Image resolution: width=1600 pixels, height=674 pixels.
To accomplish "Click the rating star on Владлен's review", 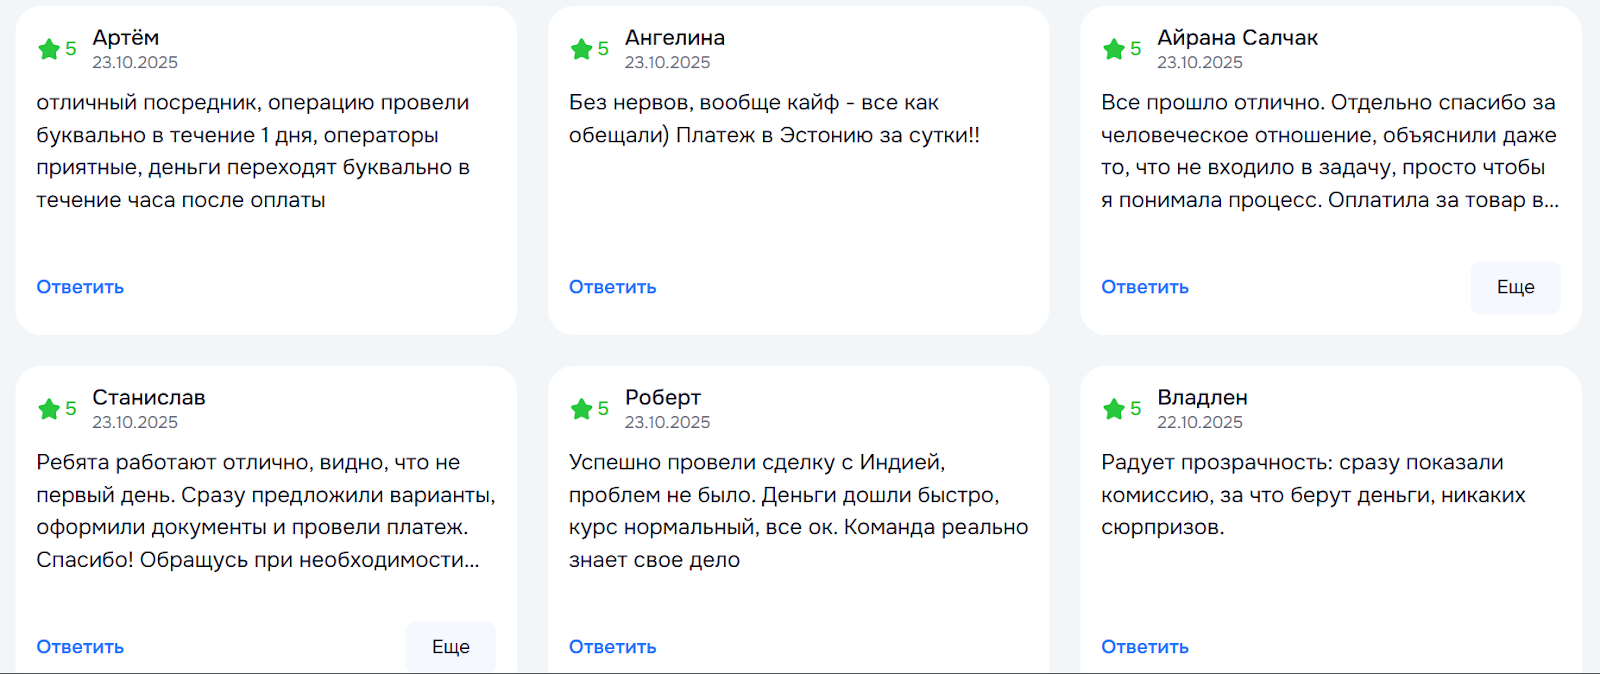I will [x=1113, y=409].
